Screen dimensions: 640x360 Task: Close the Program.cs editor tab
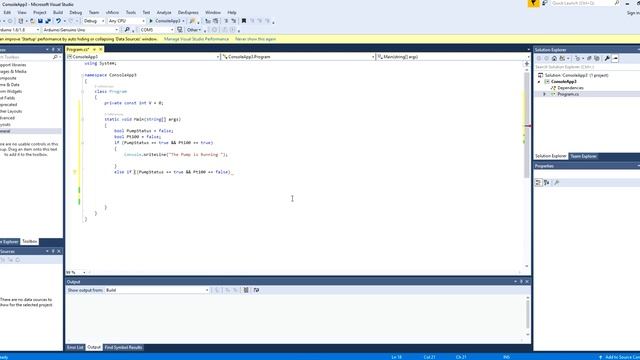pos(100,49)
